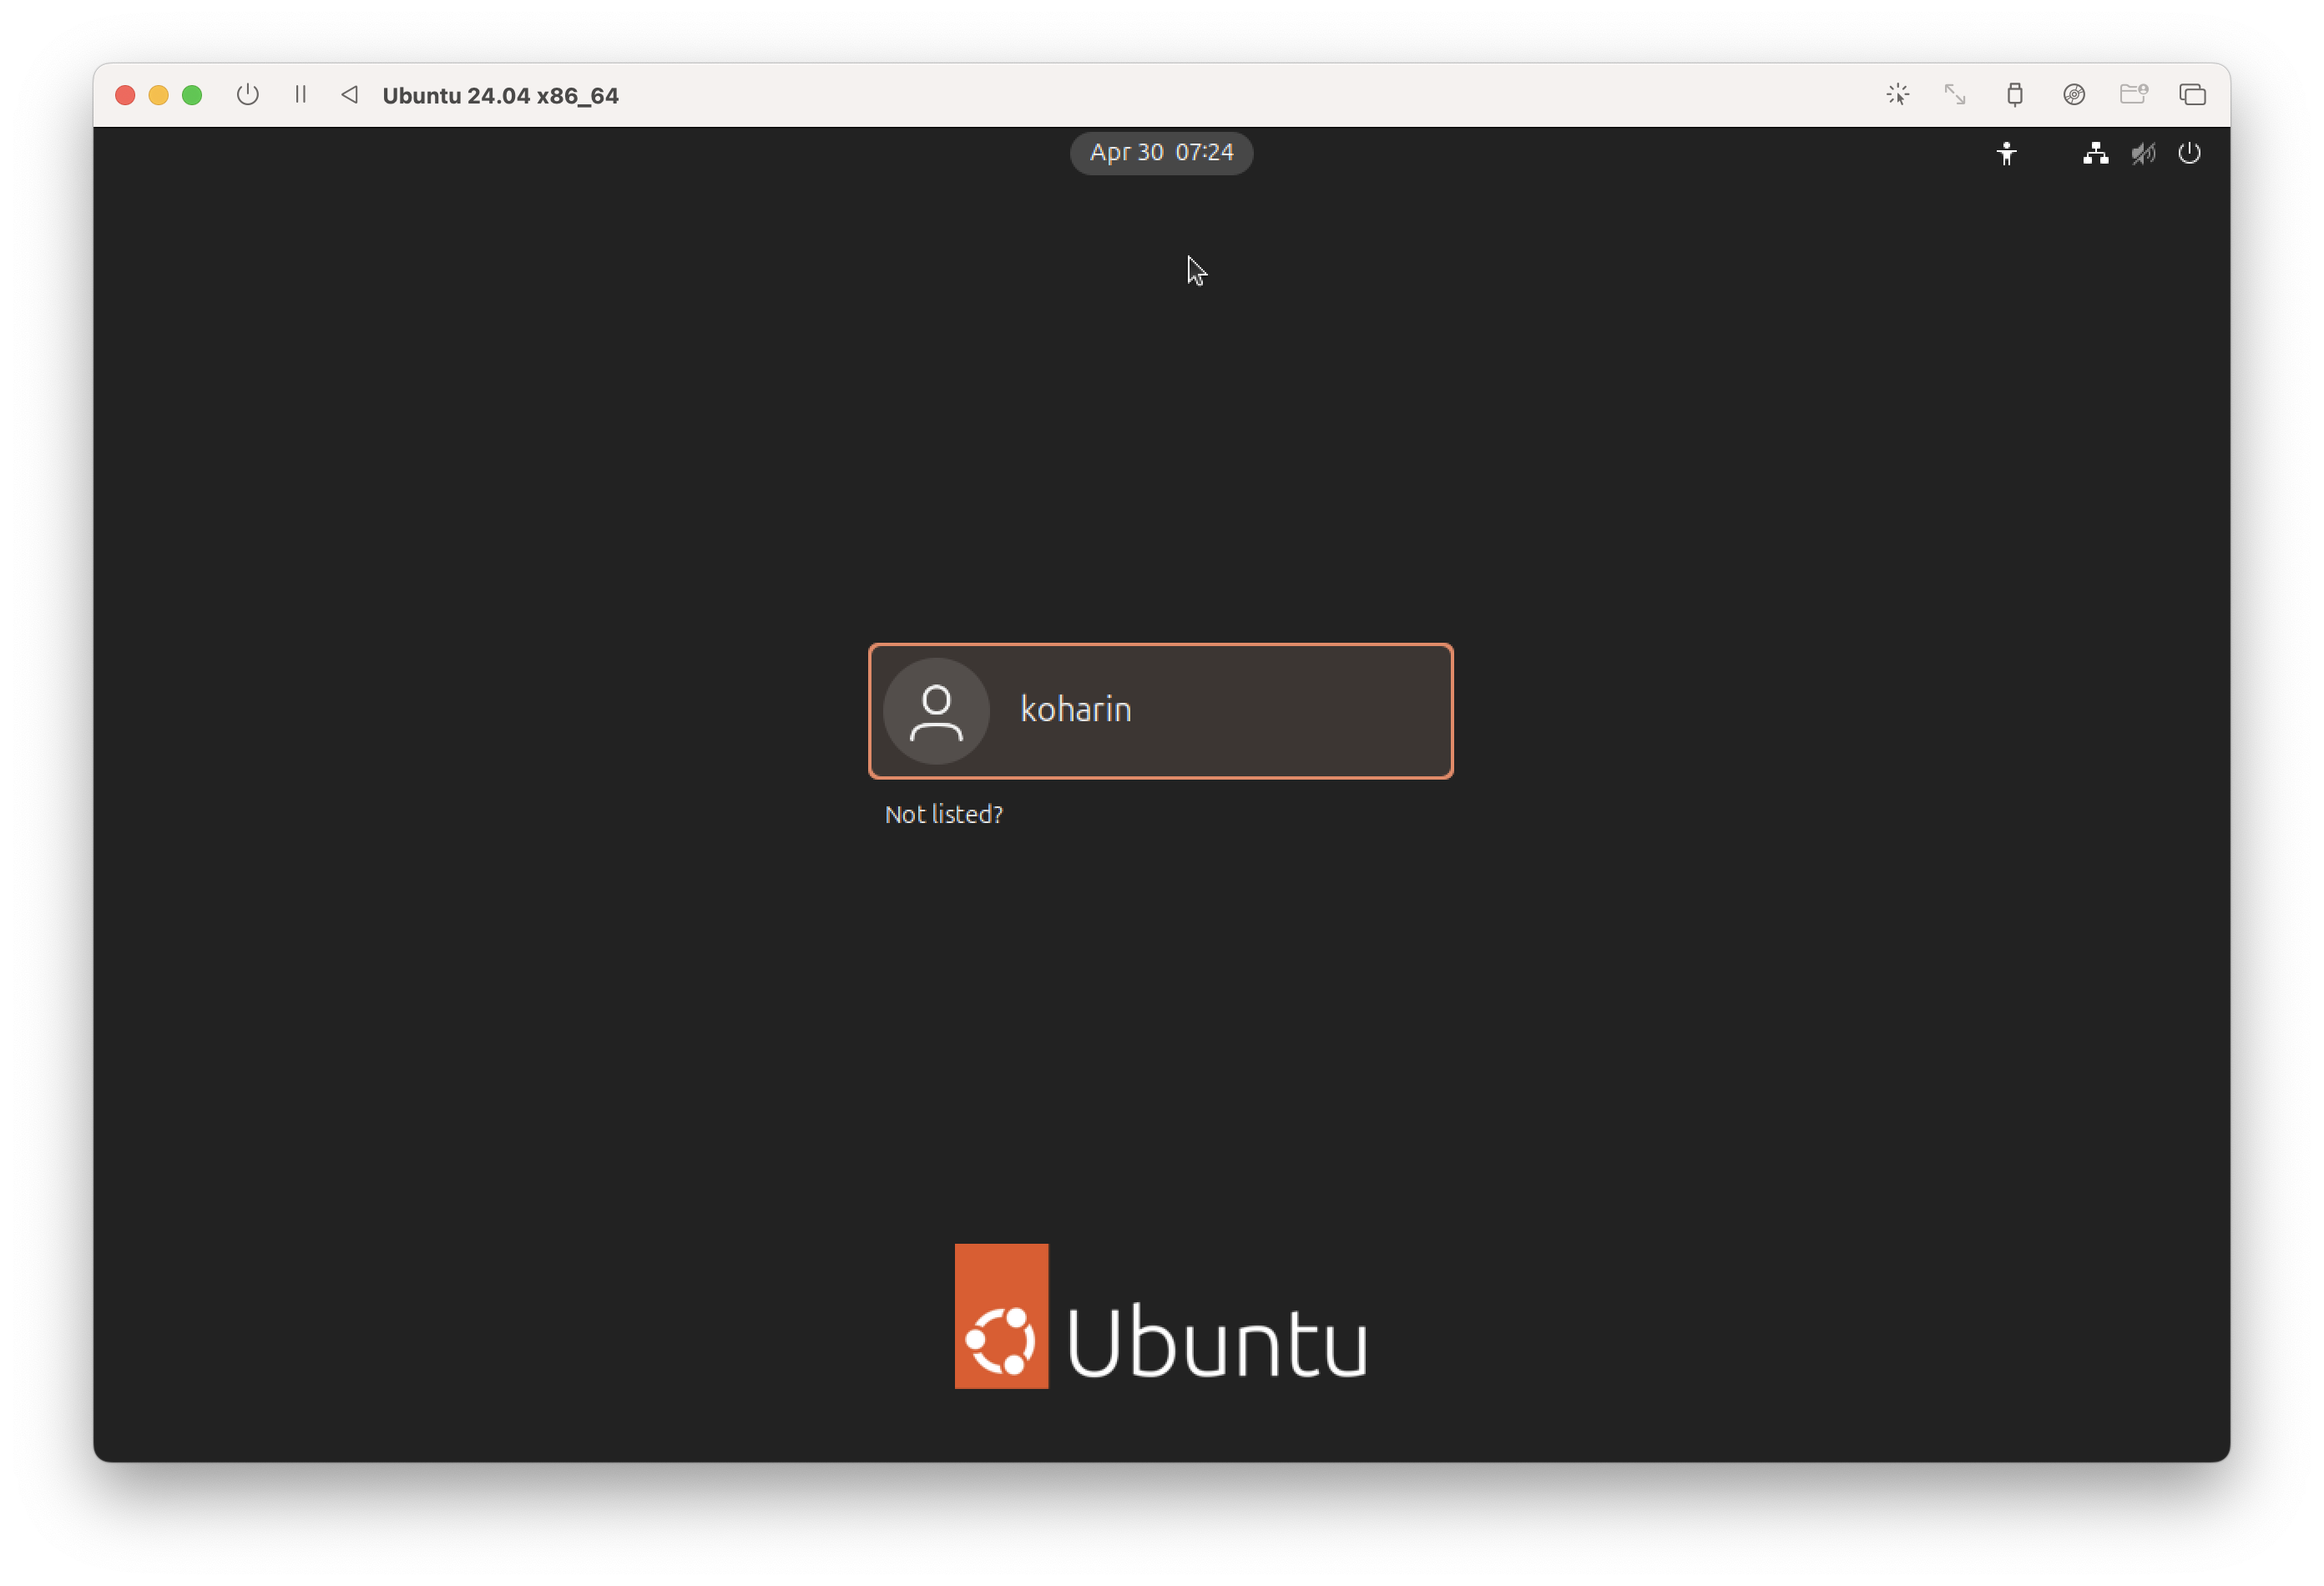
Task: Enter full screen with the green button
Action: pos(192,95)
